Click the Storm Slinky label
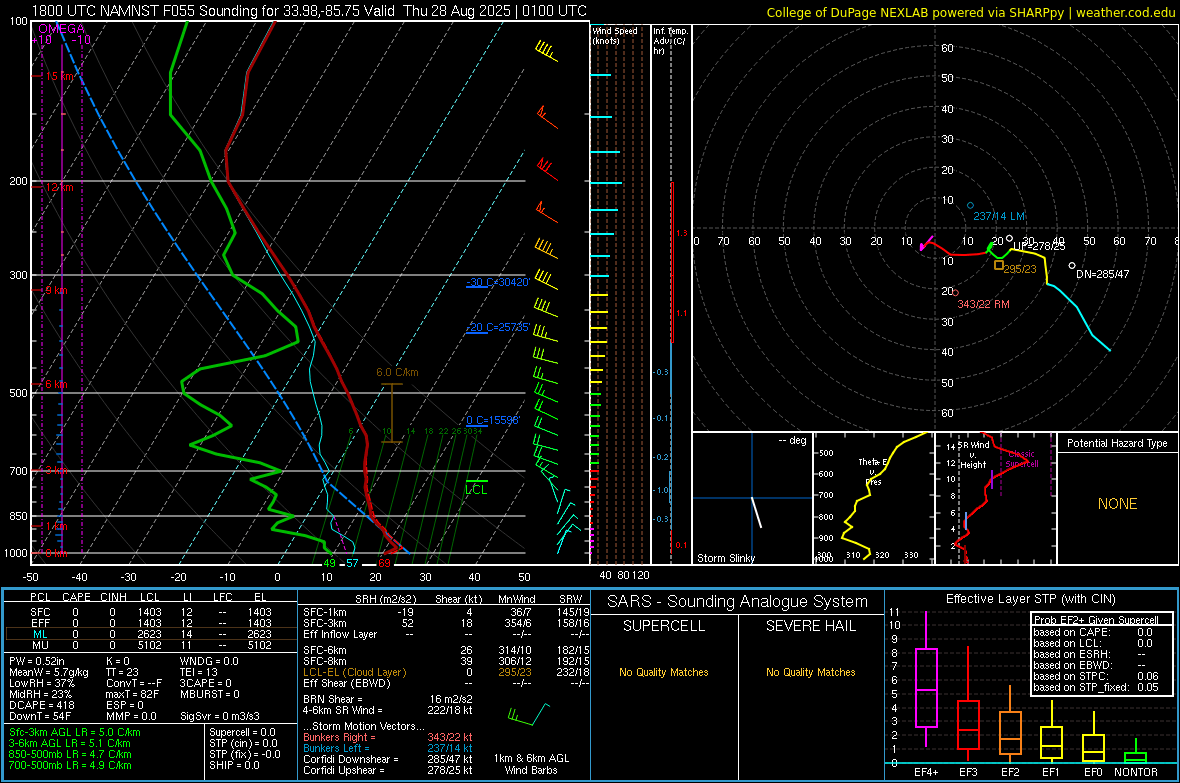The height and width of the screenshot is (783, 1180). (725, 558)
